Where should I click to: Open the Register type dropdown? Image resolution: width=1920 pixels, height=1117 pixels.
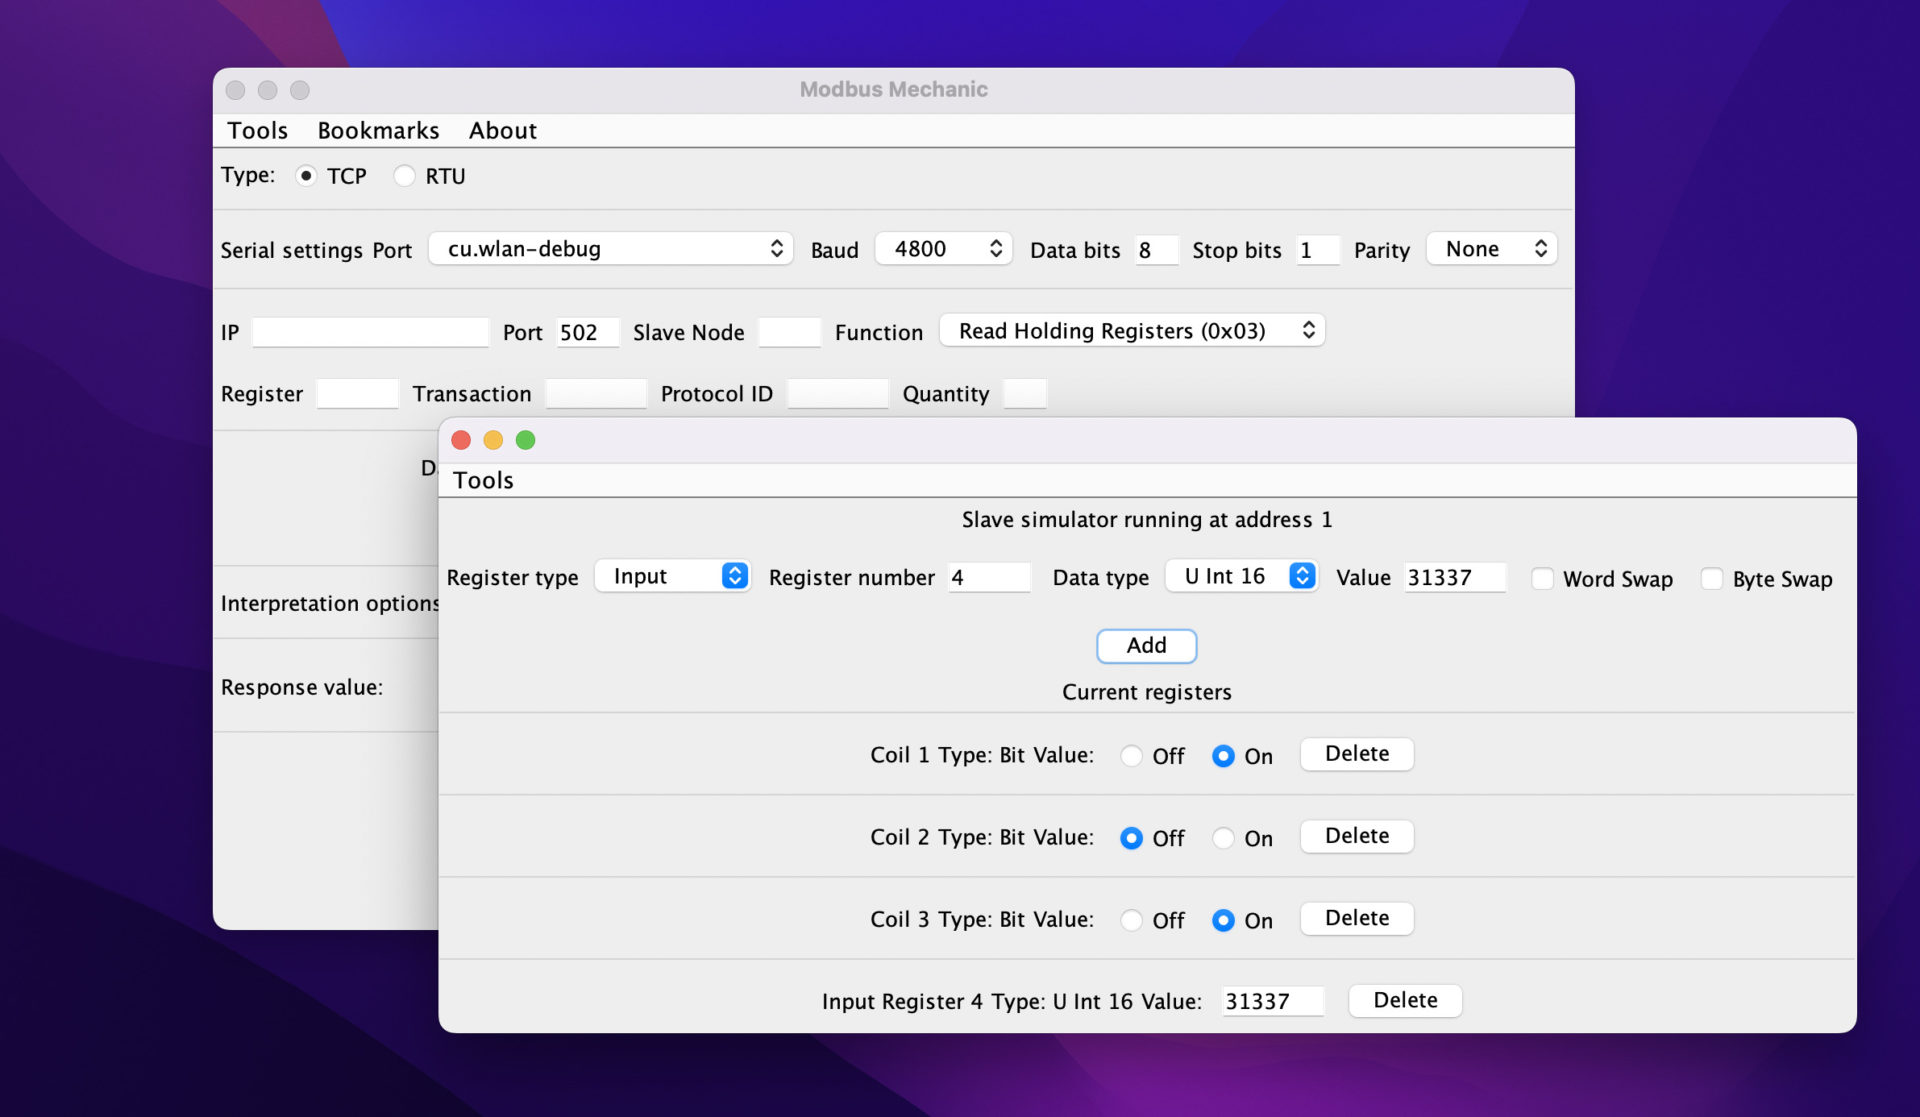pos(672,576)
